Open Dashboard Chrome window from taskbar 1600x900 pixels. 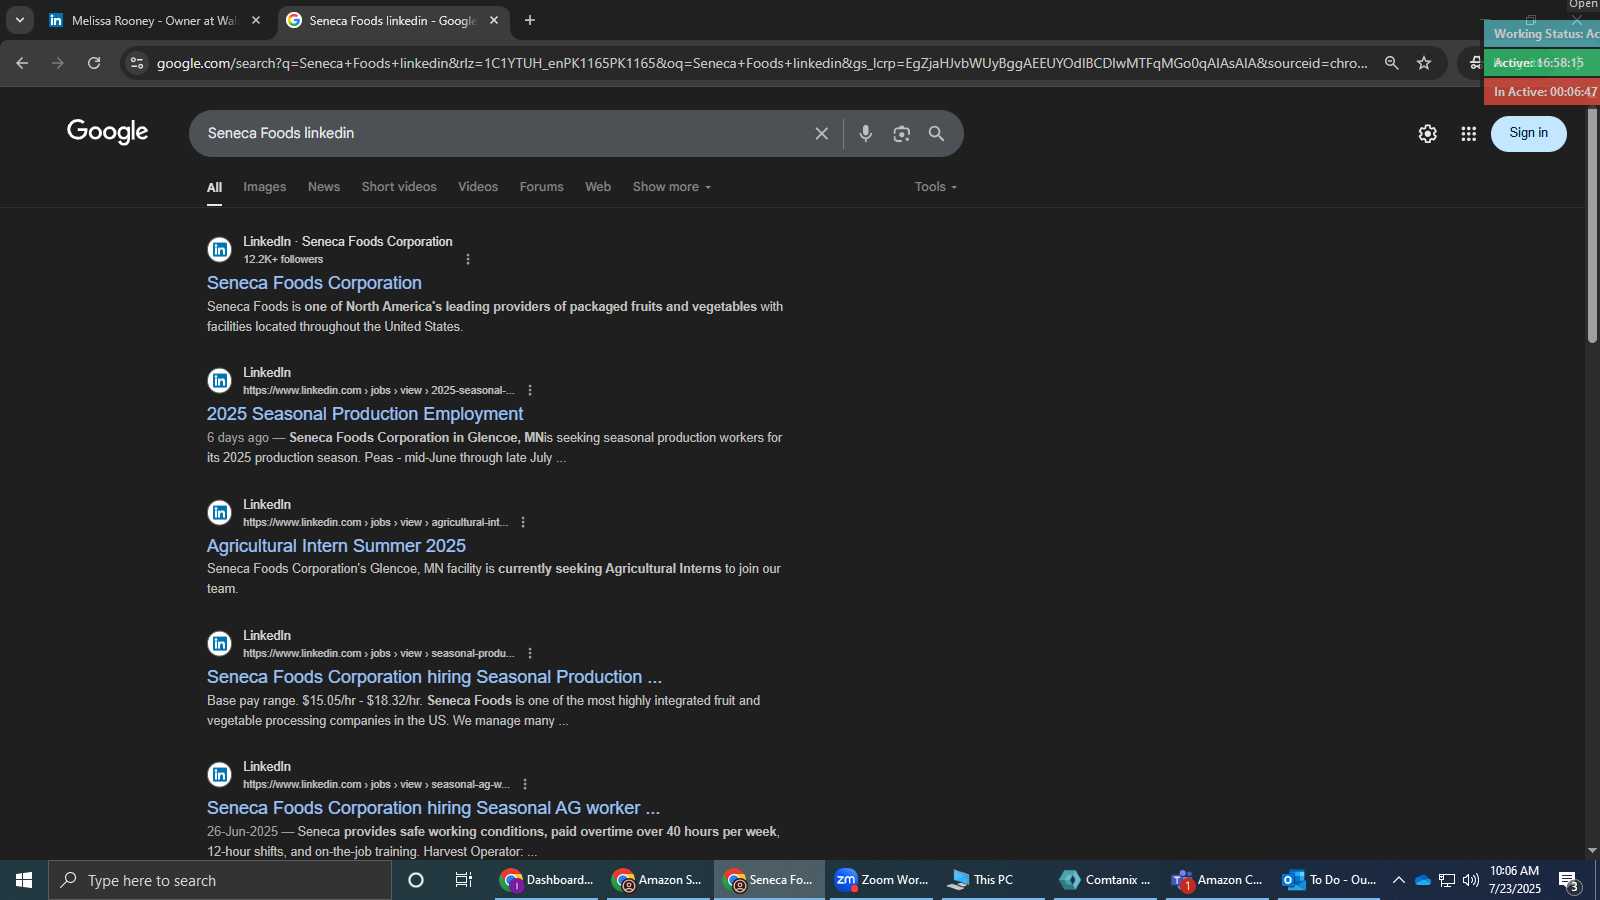[x=546, y=880]
